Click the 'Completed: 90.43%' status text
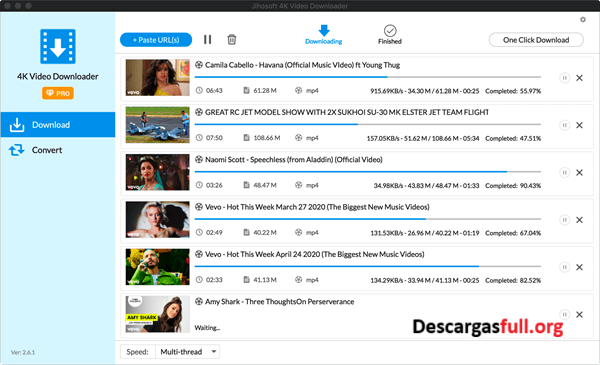This screenshot has width=600, height=365. pyautogui.click(x=513, y=186)
